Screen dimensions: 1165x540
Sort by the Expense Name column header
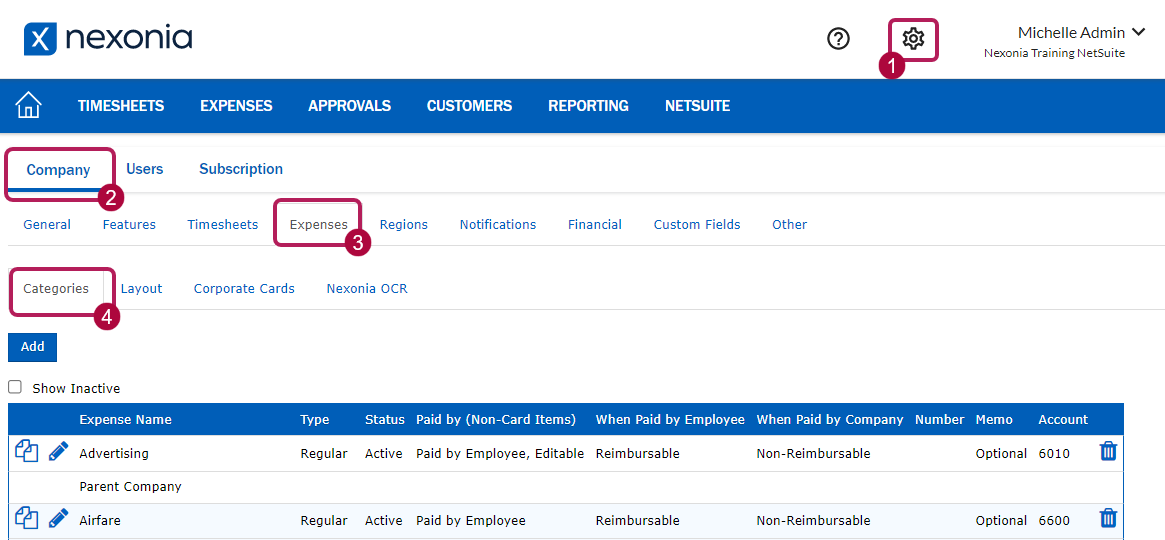125,420
